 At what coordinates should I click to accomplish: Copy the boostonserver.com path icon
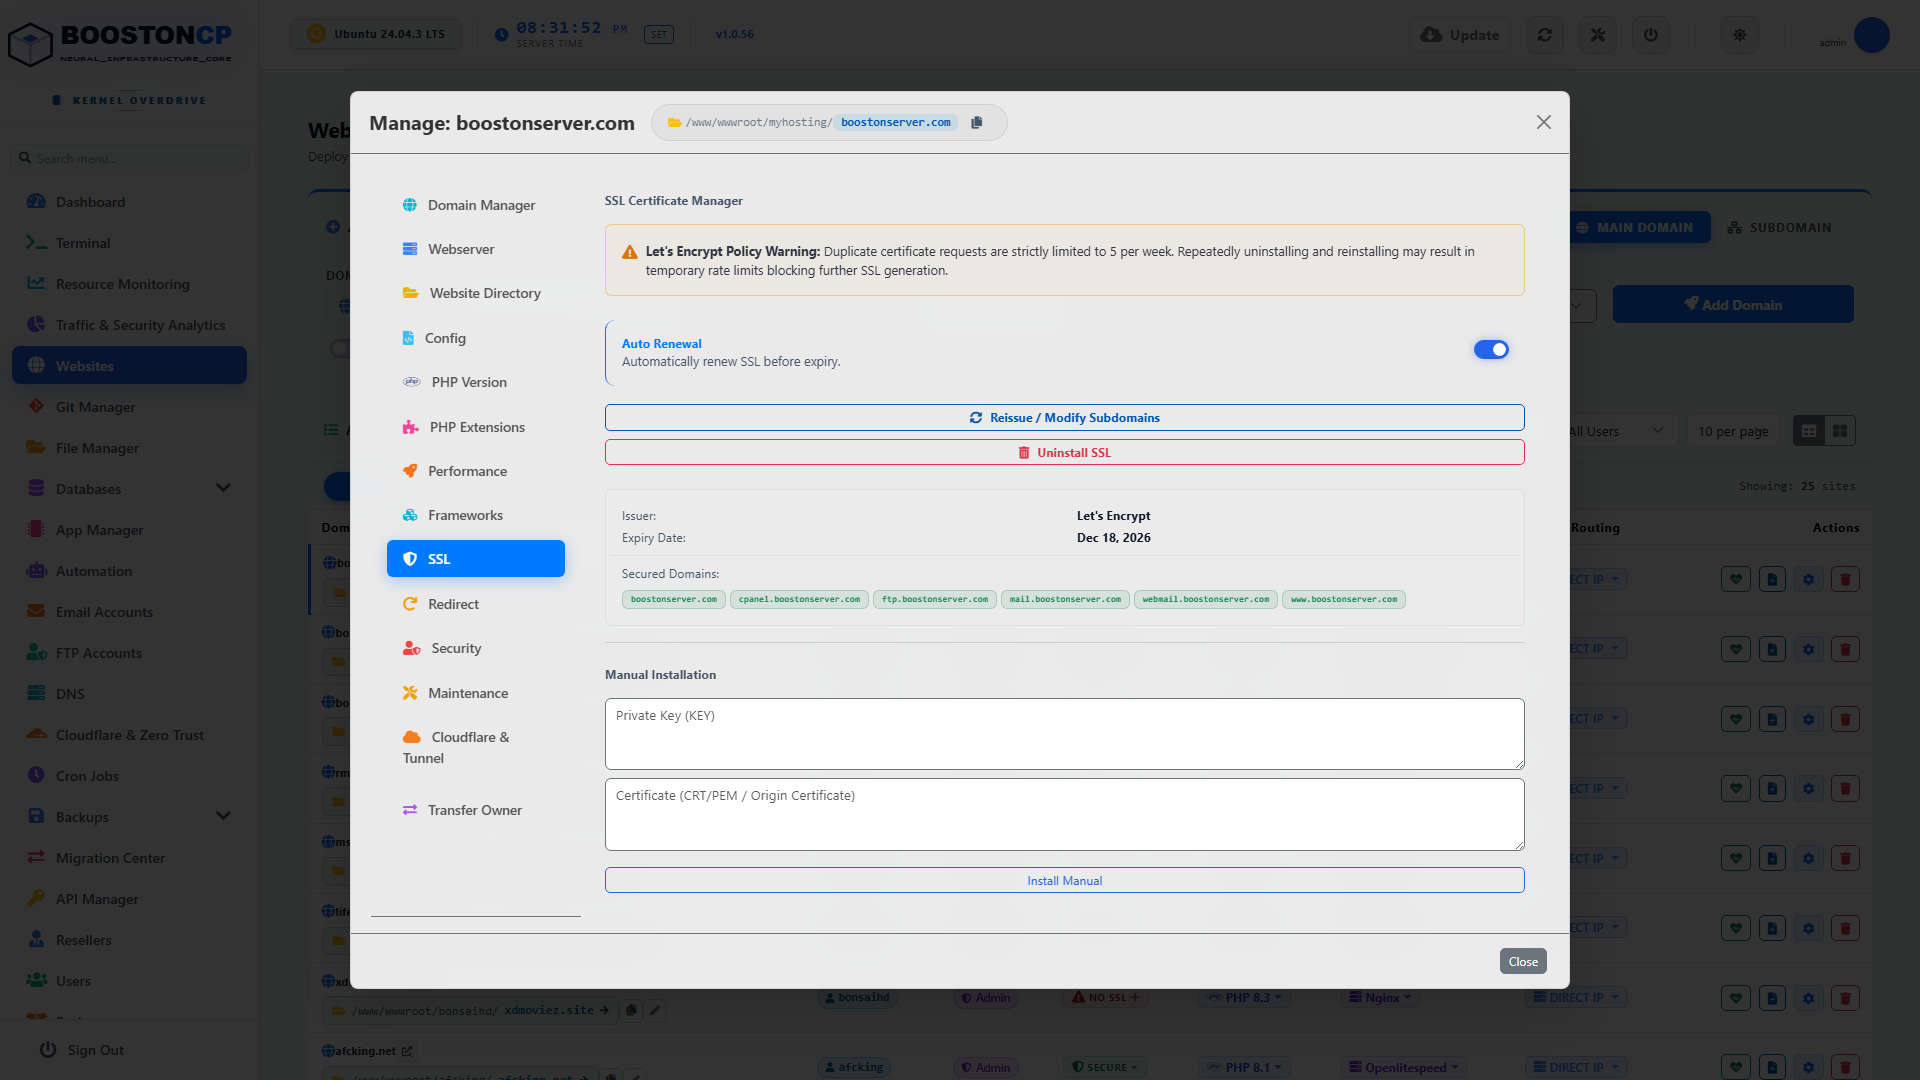tap(977, 122)
